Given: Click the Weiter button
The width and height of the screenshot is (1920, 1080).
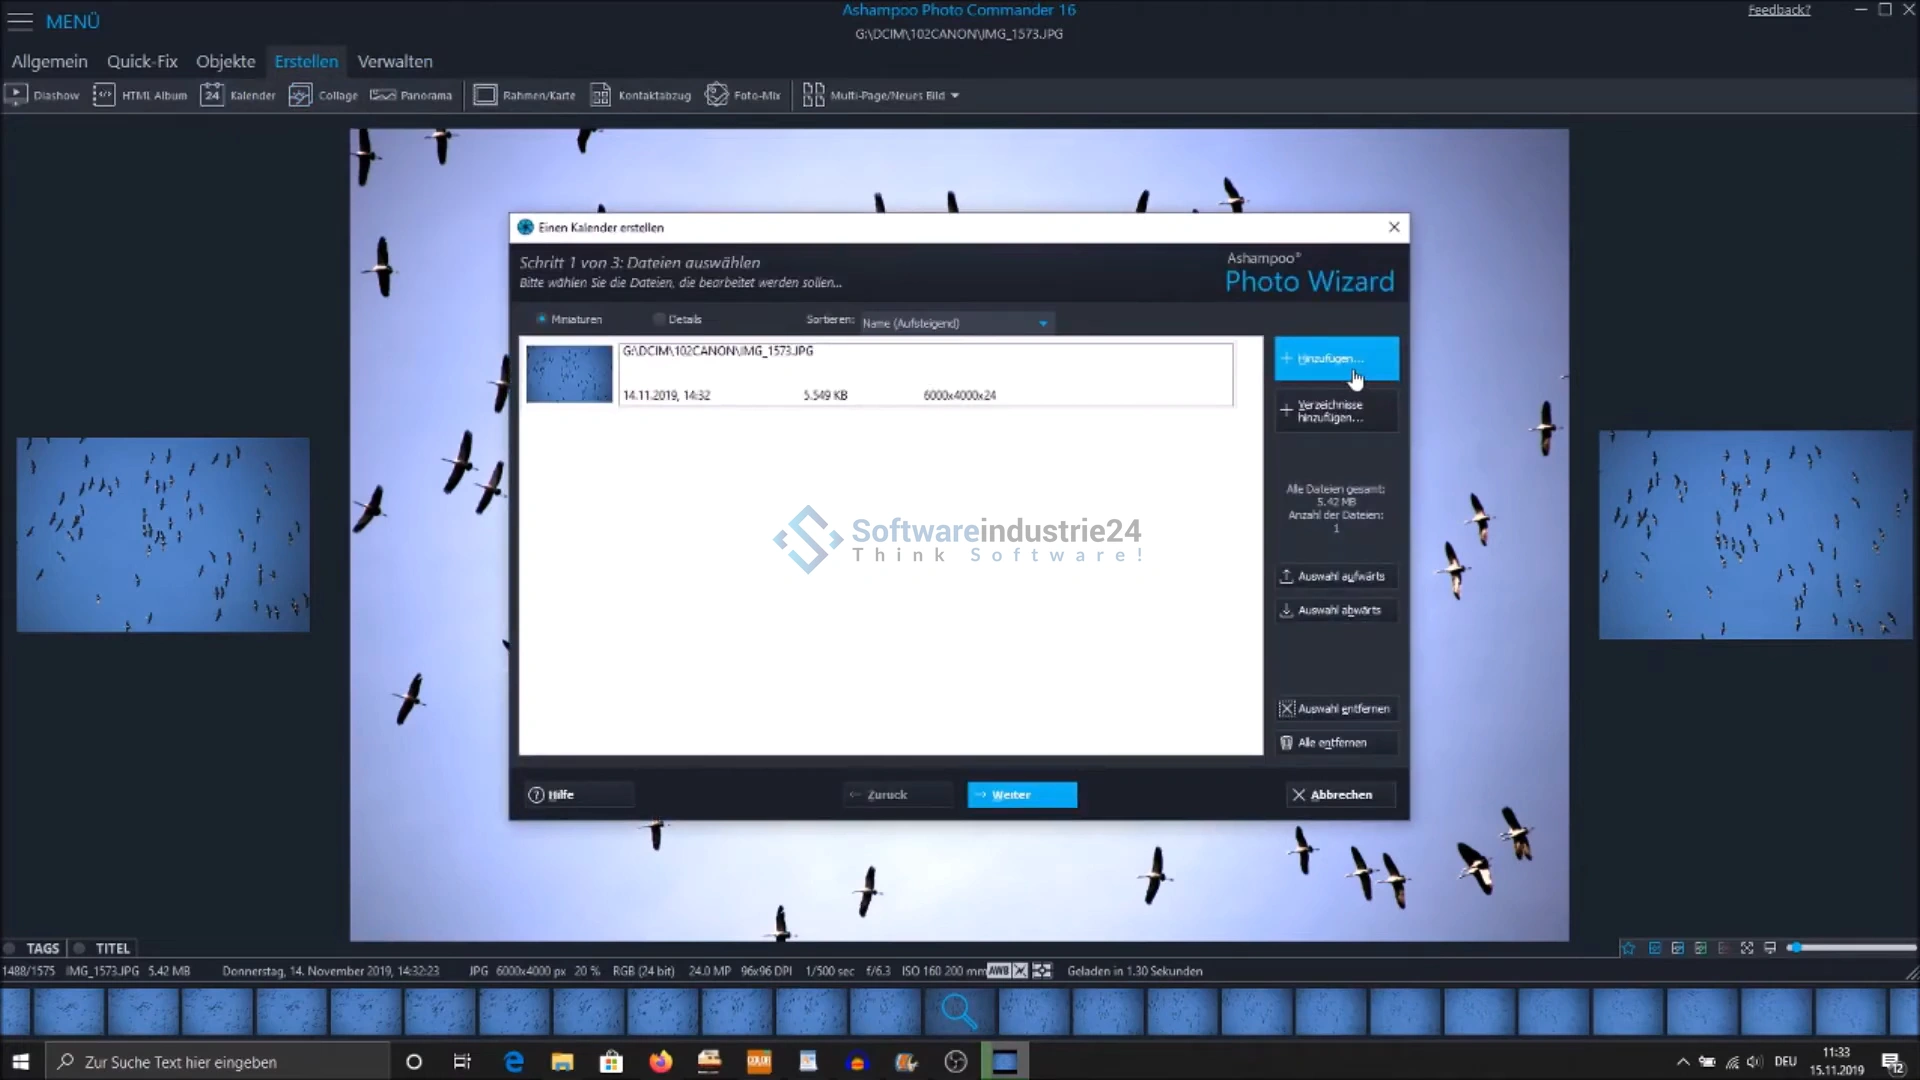Looking at the screenshot, I should tap(1021, 795).
